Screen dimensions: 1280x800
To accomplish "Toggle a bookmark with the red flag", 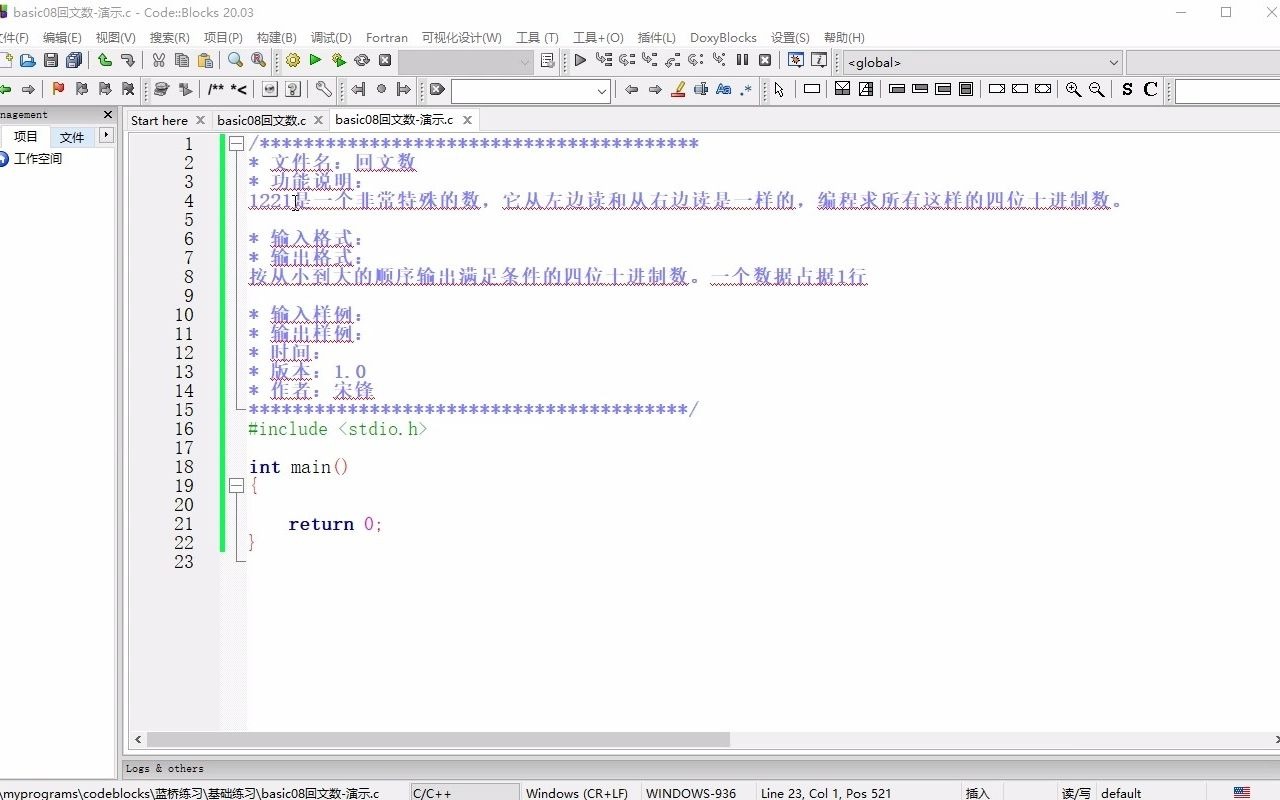I will [58, 89].
